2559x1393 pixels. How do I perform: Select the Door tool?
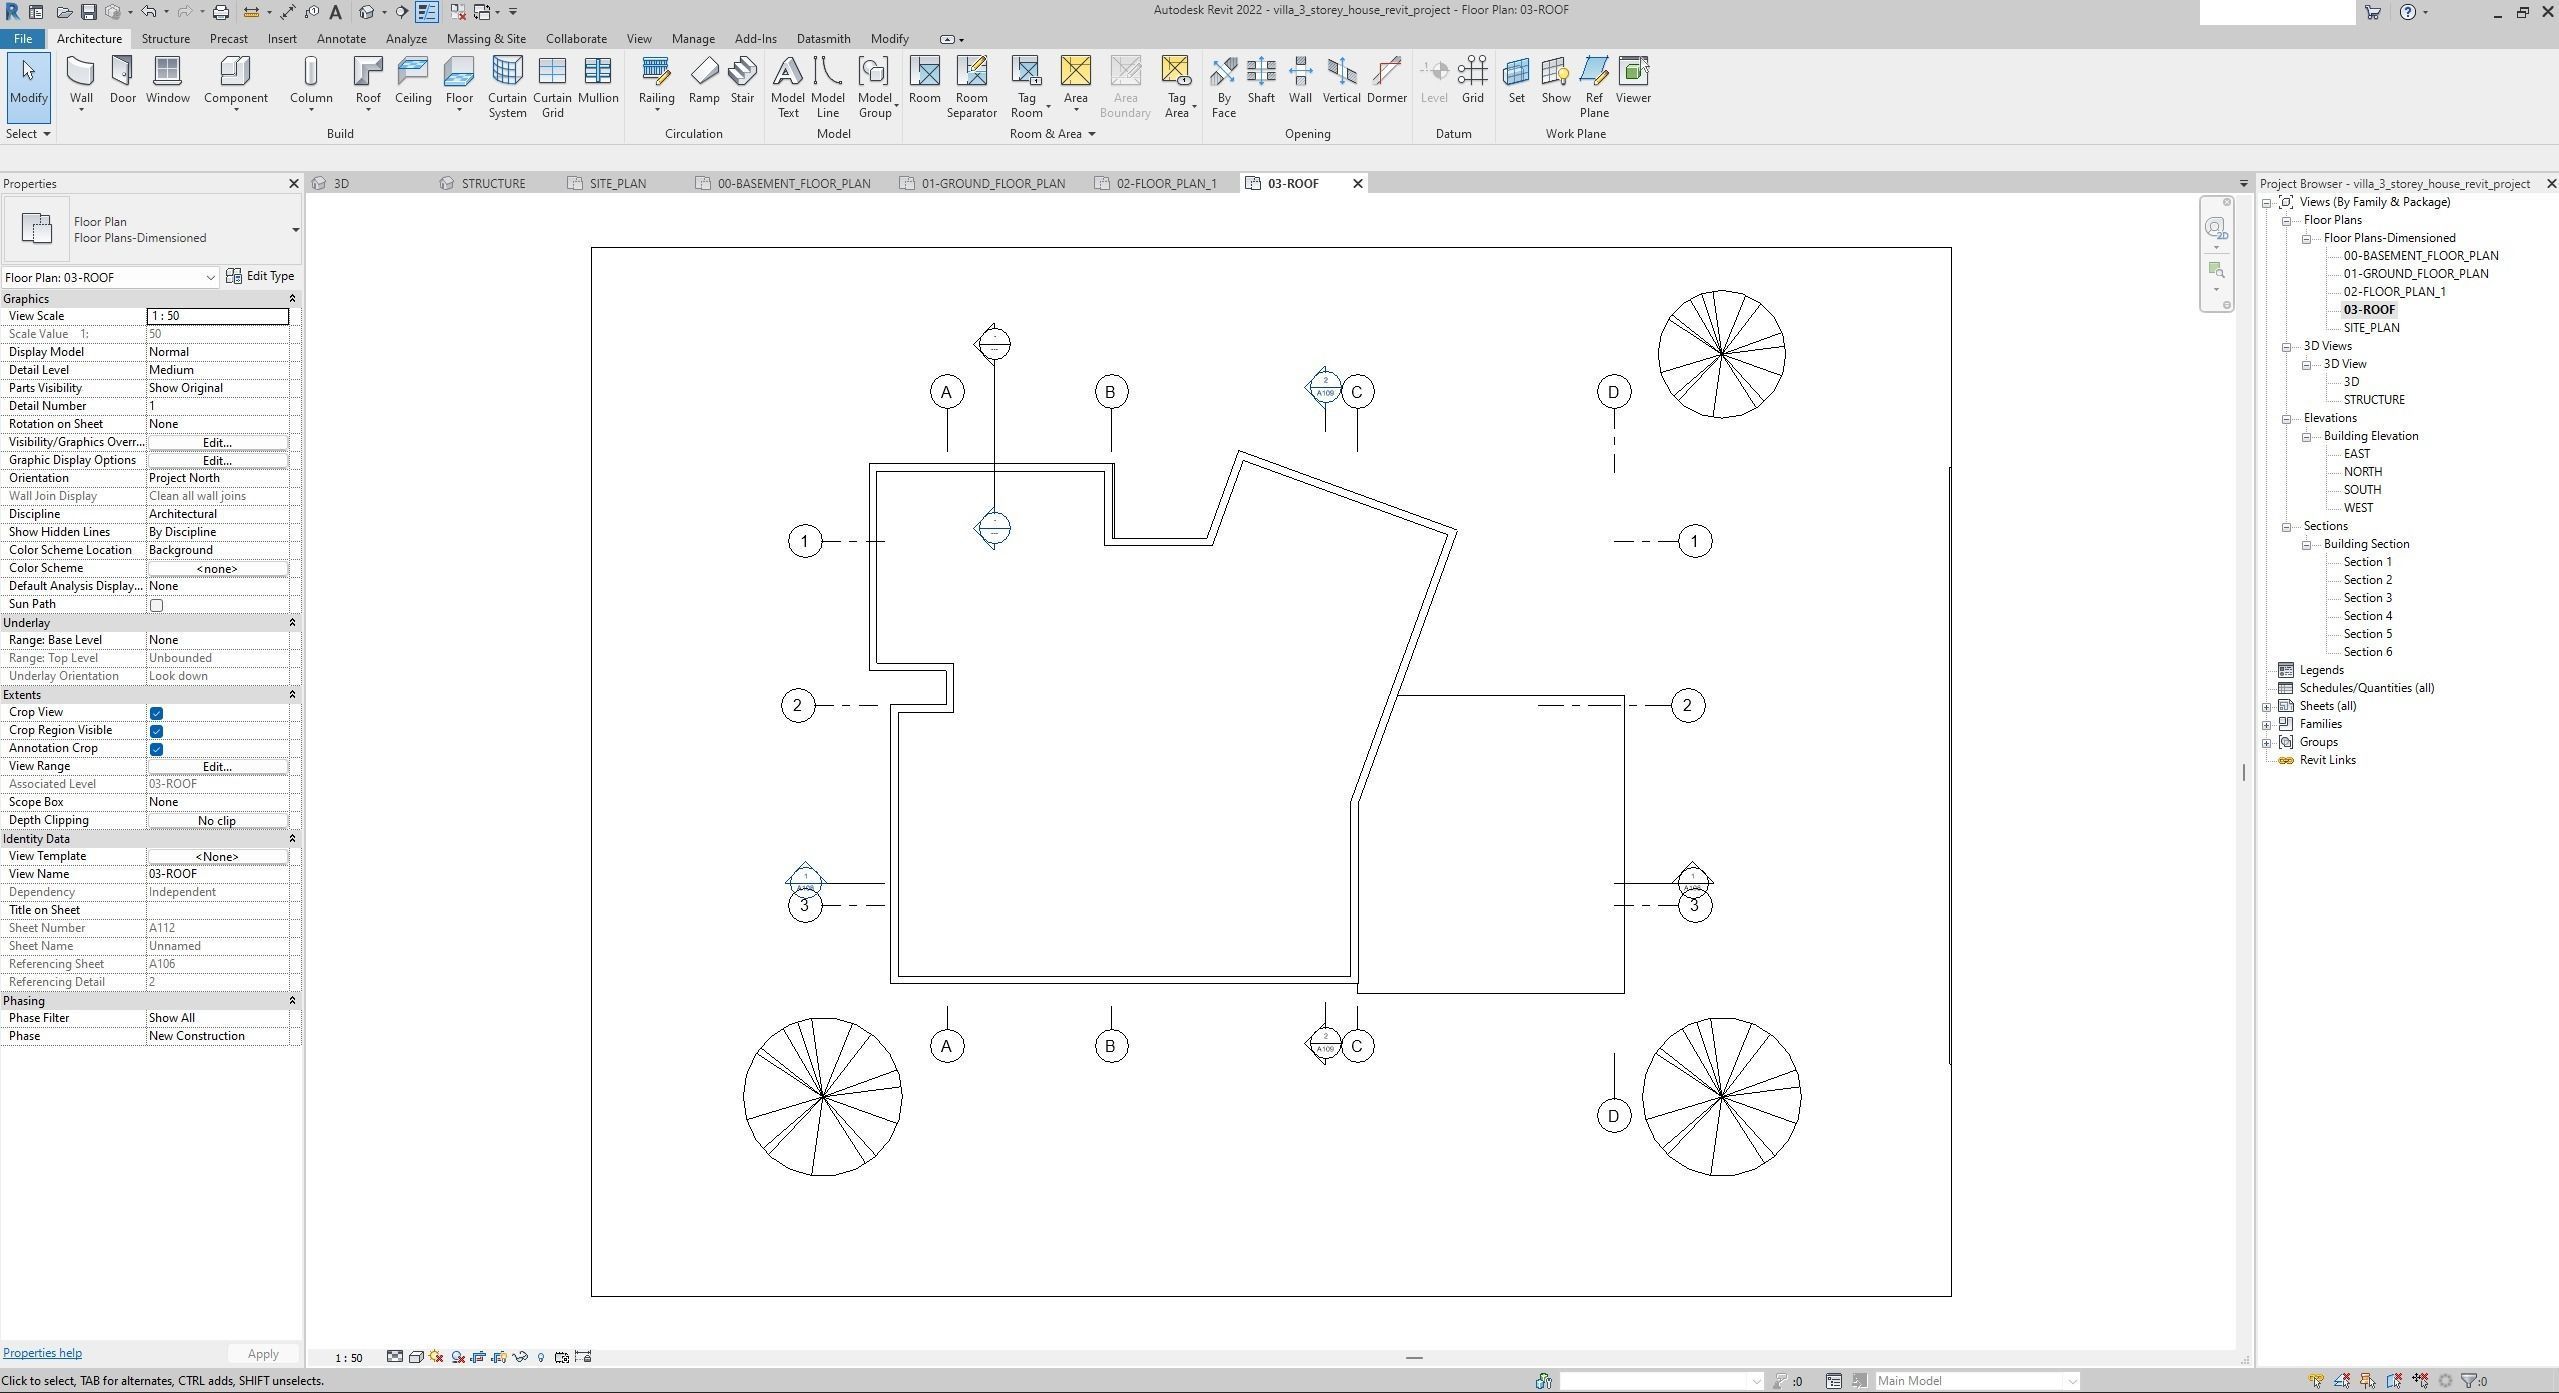123,80
